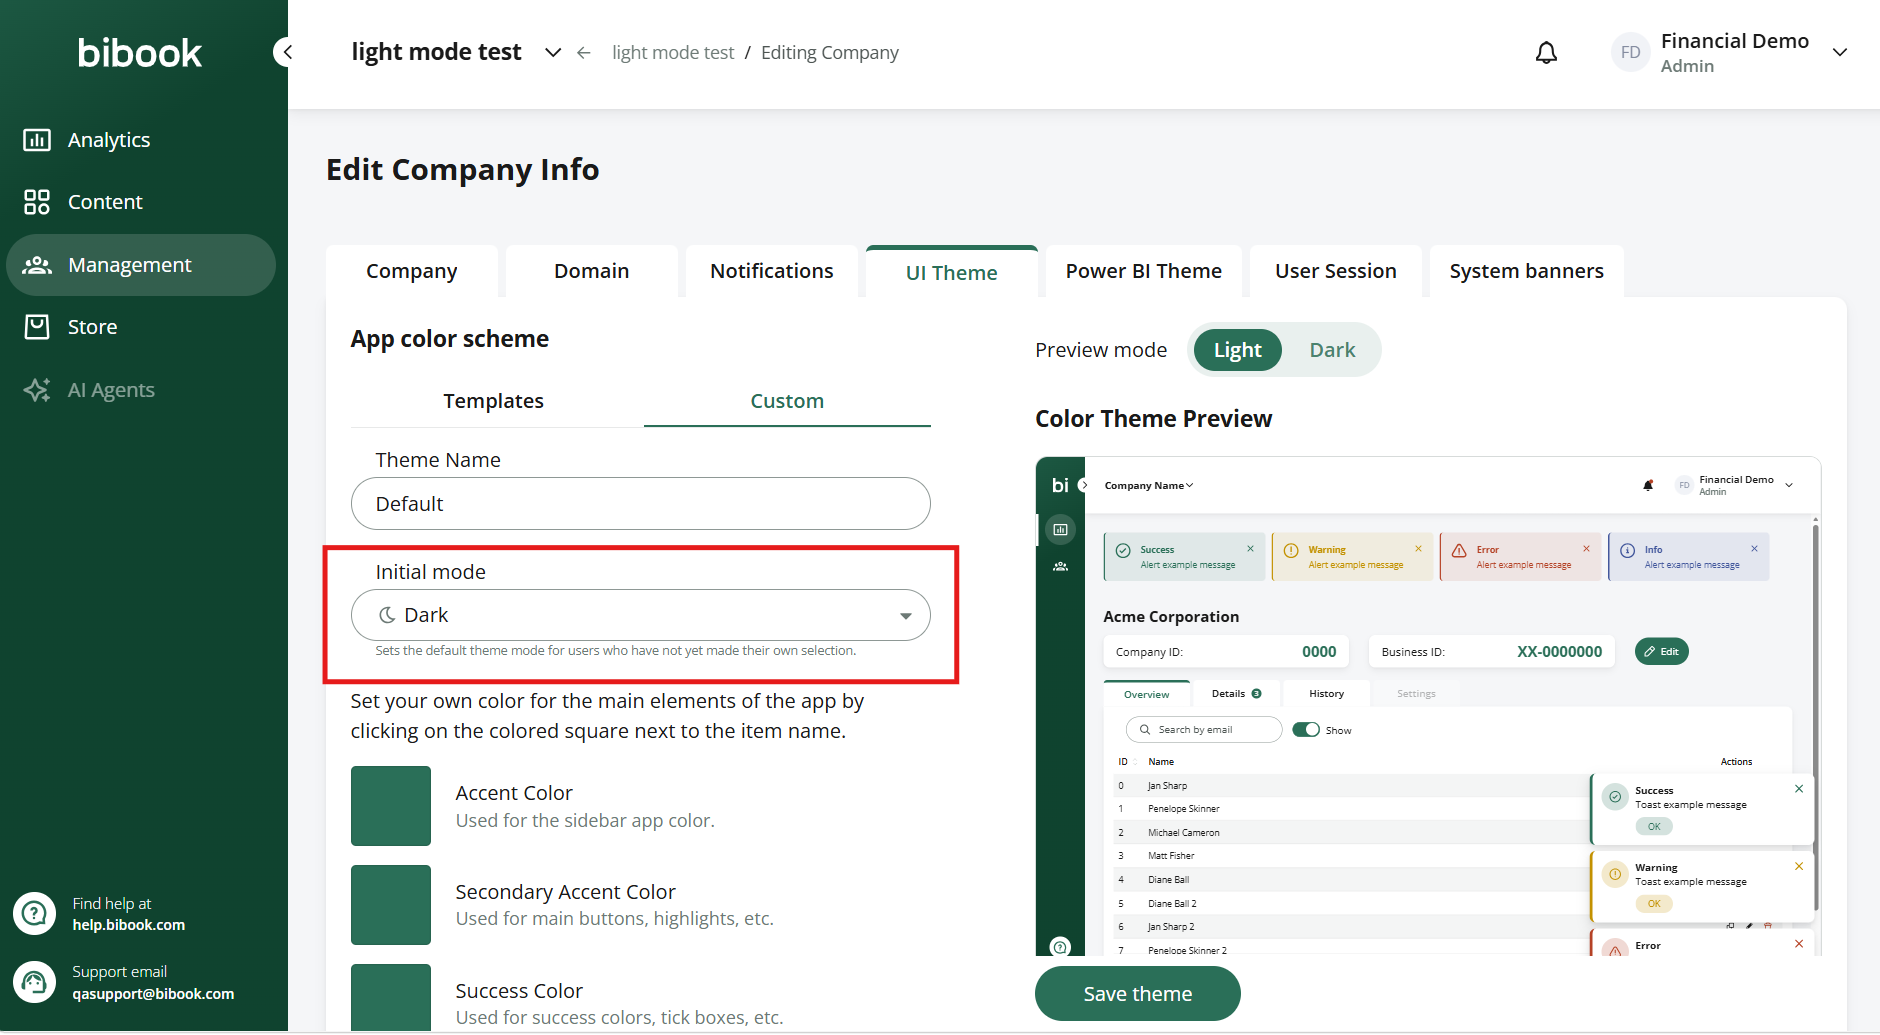Dismiss the Warning toast with its X
This screenshot has height=1035, width=1880.
point(1799,866)
